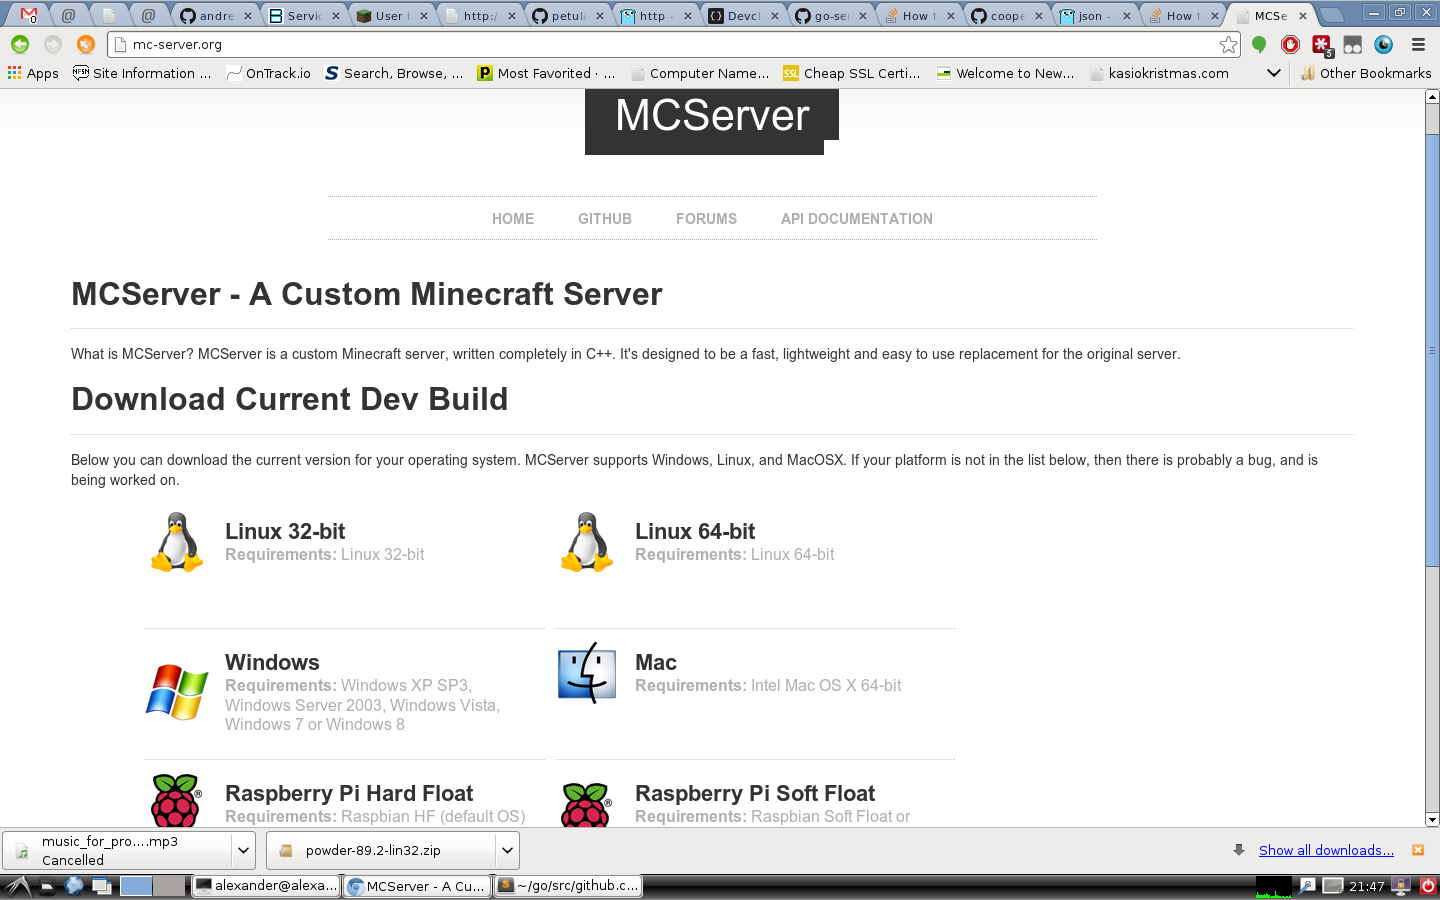Expand the bookmarks bar overflow chevron
Viewport: 1440px width, 900px height.
pos(1273,73)
